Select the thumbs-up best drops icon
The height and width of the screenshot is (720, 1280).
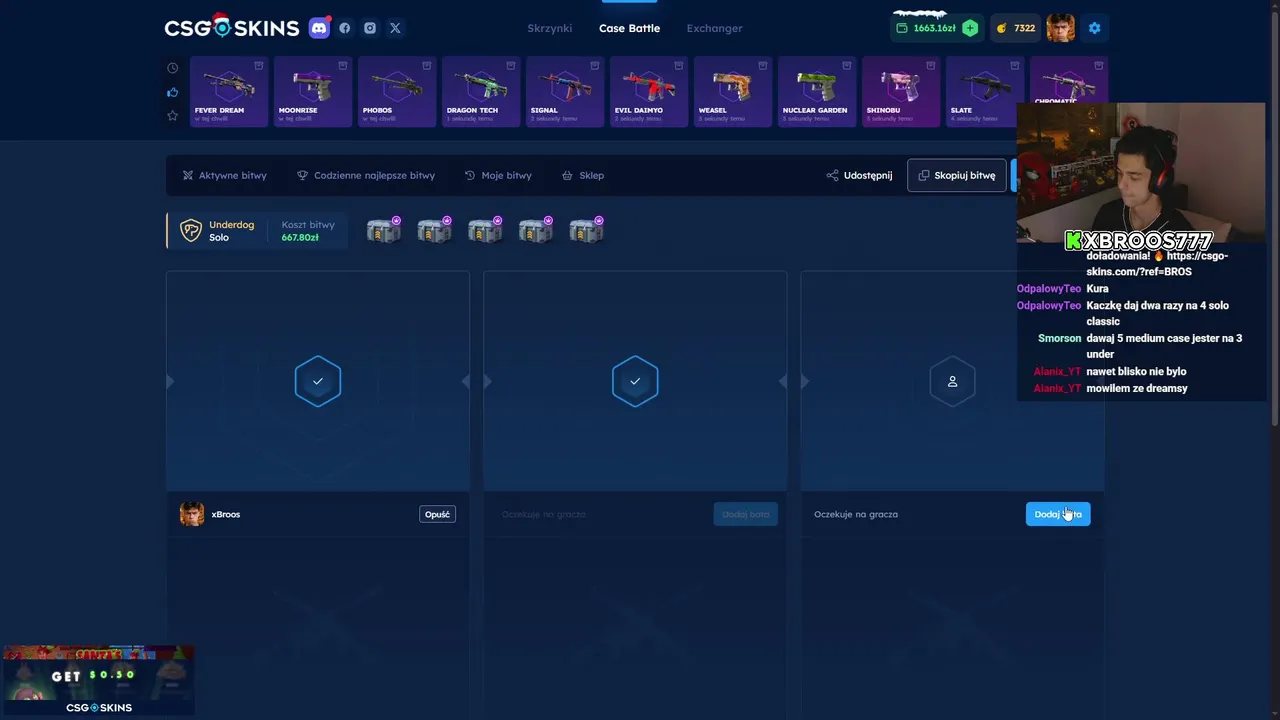172,92
